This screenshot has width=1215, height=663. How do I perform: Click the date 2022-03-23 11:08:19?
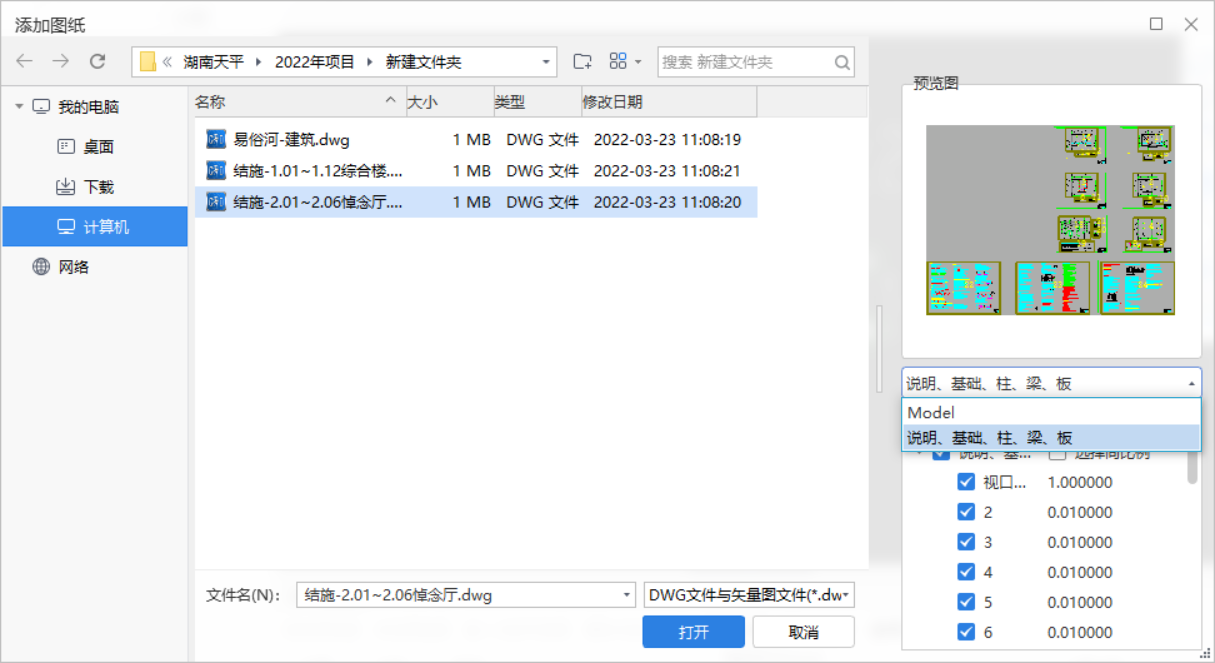pyautogui.click(x=667, y=139)
